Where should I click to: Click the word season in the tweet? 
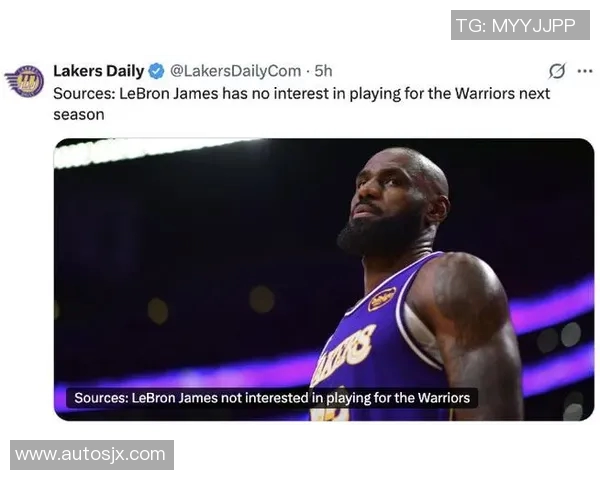coord(79,114)
